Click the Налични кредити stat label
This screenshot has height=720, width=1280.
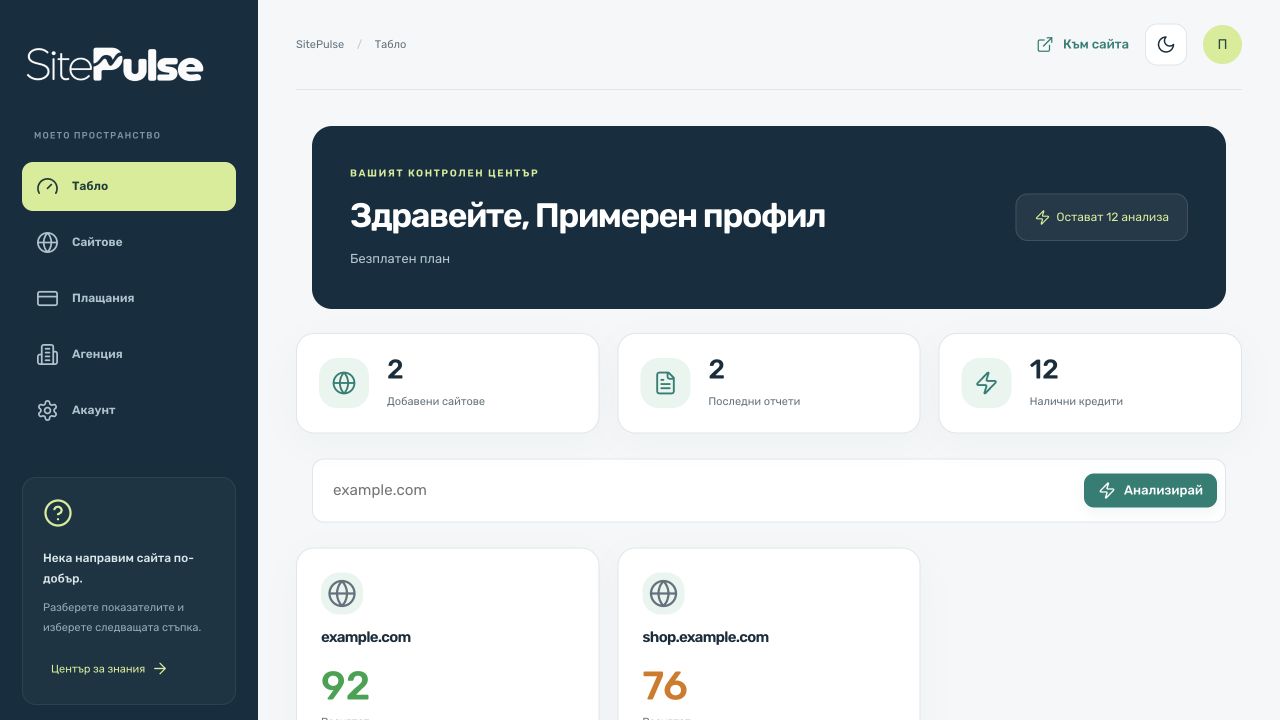coord(1076,401)
